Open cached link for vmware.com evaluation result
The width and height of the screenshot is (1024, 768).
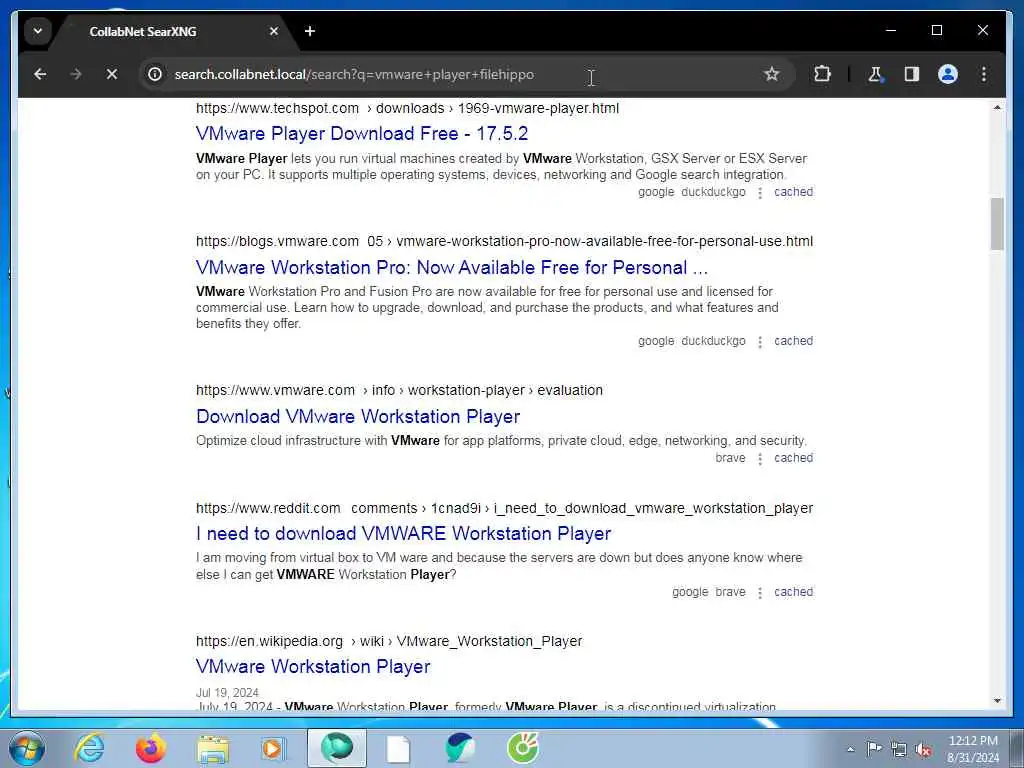(x=793, y=458)
